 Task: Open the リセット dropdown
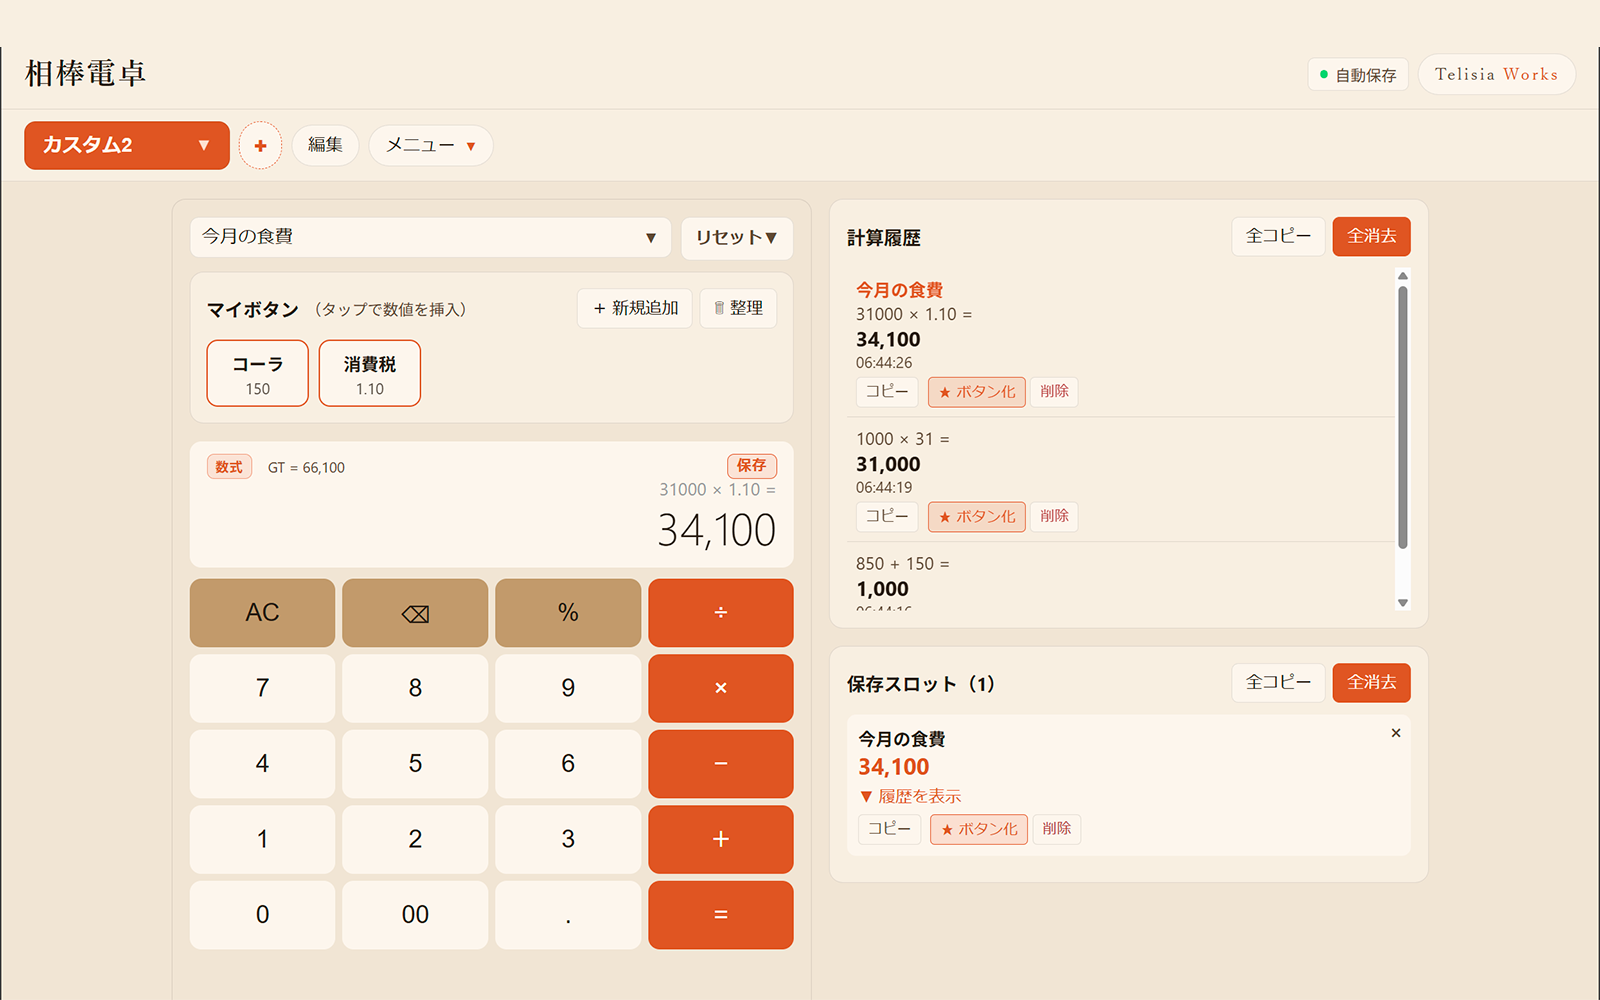tap(737, 238)
